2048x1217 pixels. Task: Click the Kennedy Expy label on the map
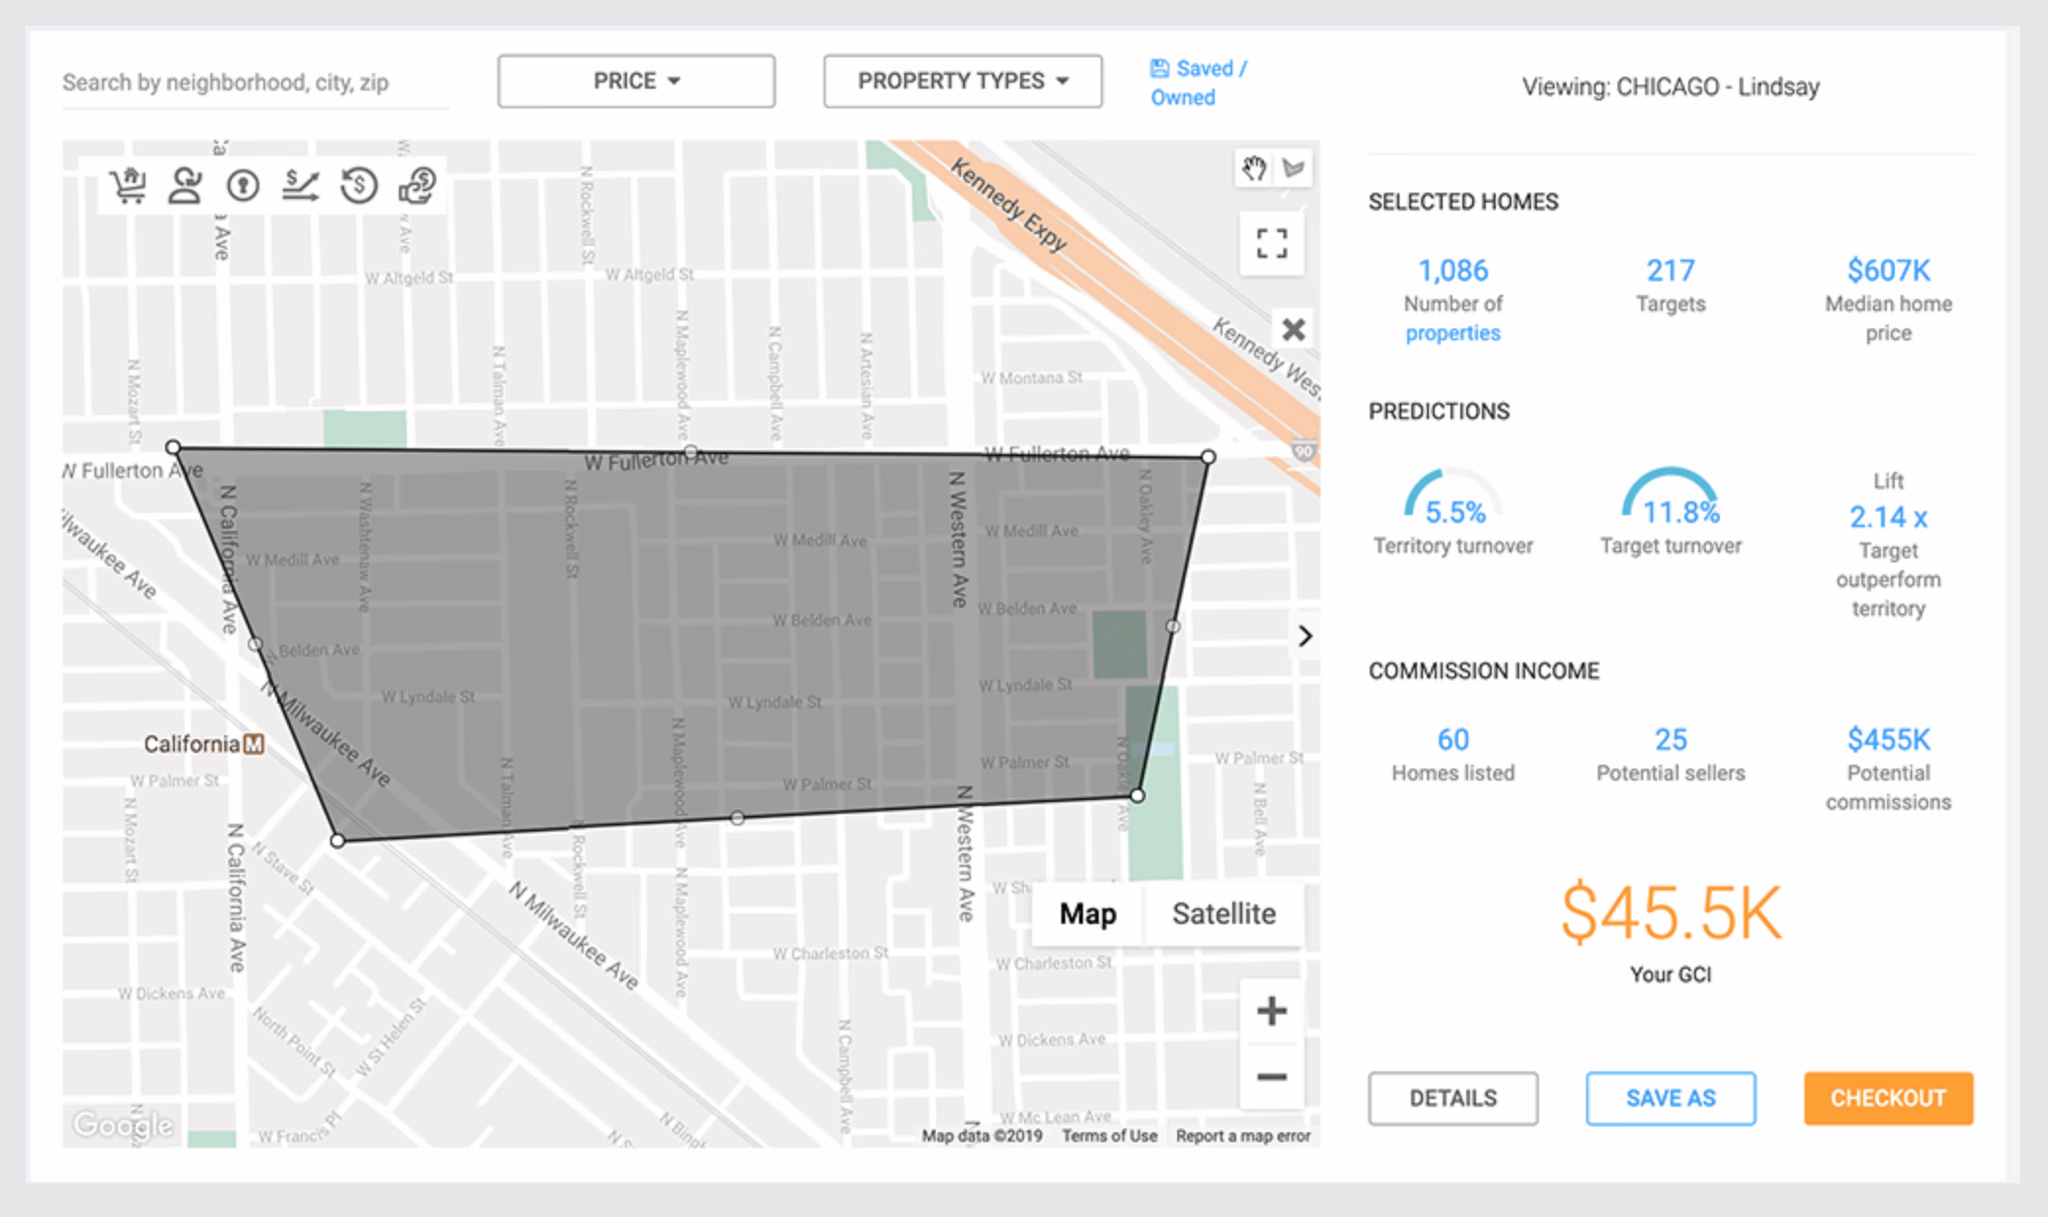[1008, 206]
